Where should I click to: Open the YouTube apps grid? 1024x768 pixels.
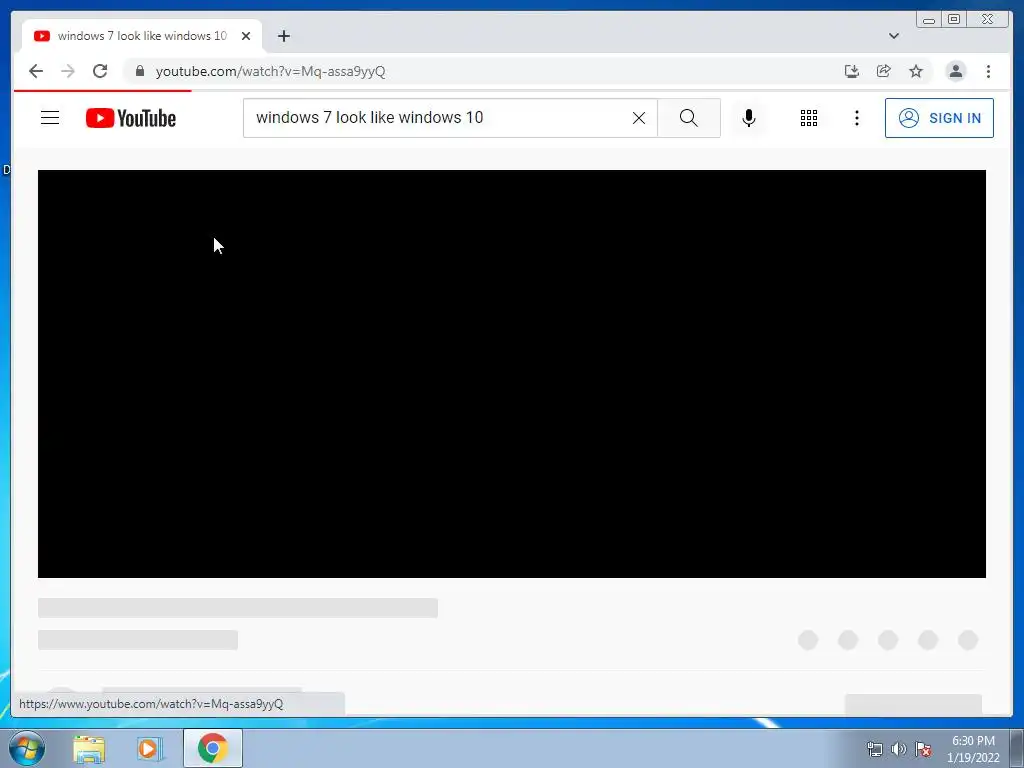(808, 118)
